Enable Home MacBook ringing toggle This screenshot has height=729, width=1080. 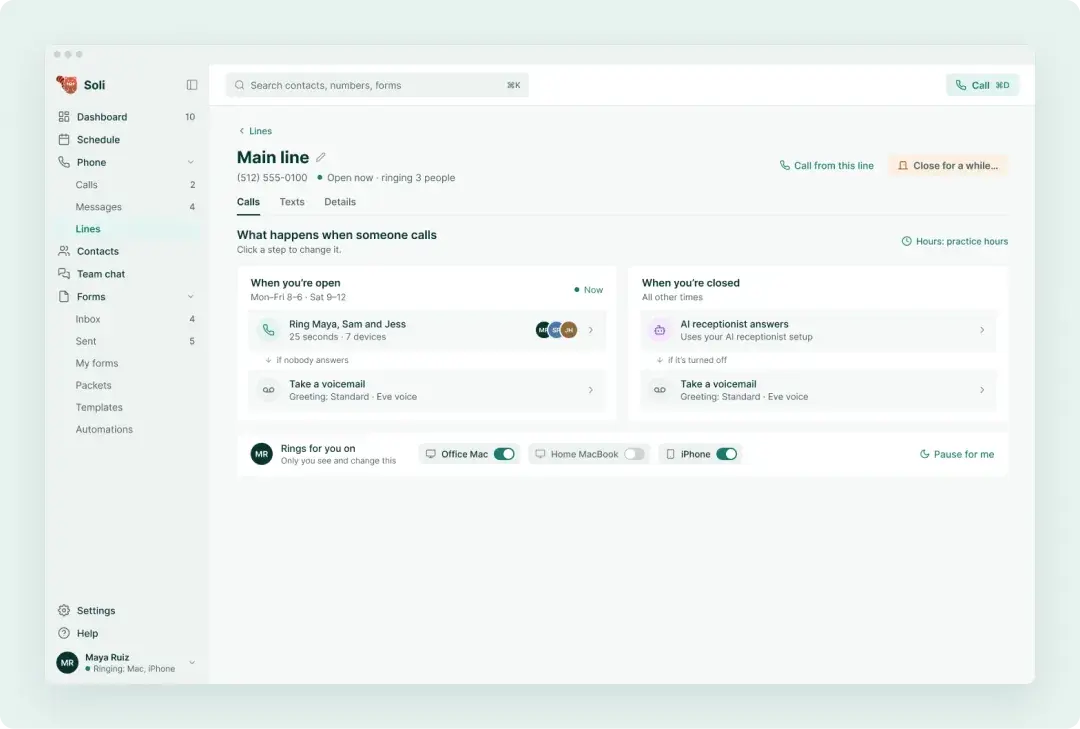pyautogui.click(x=634, y=454)
